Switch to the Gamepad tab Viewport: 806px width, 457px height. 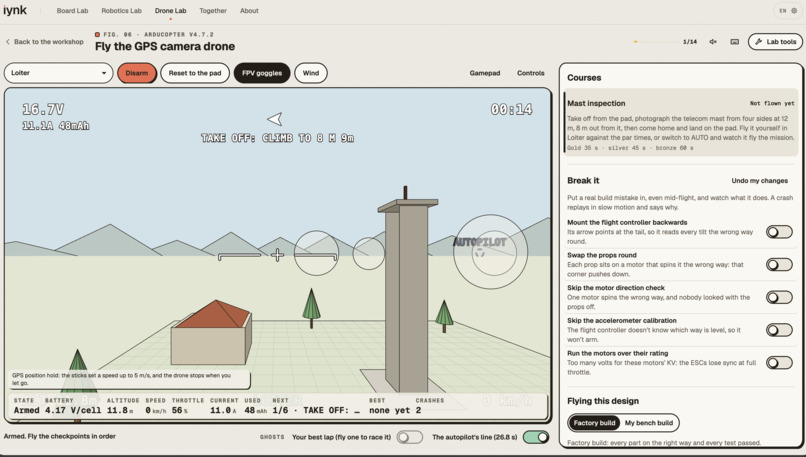tap(485, 73)
